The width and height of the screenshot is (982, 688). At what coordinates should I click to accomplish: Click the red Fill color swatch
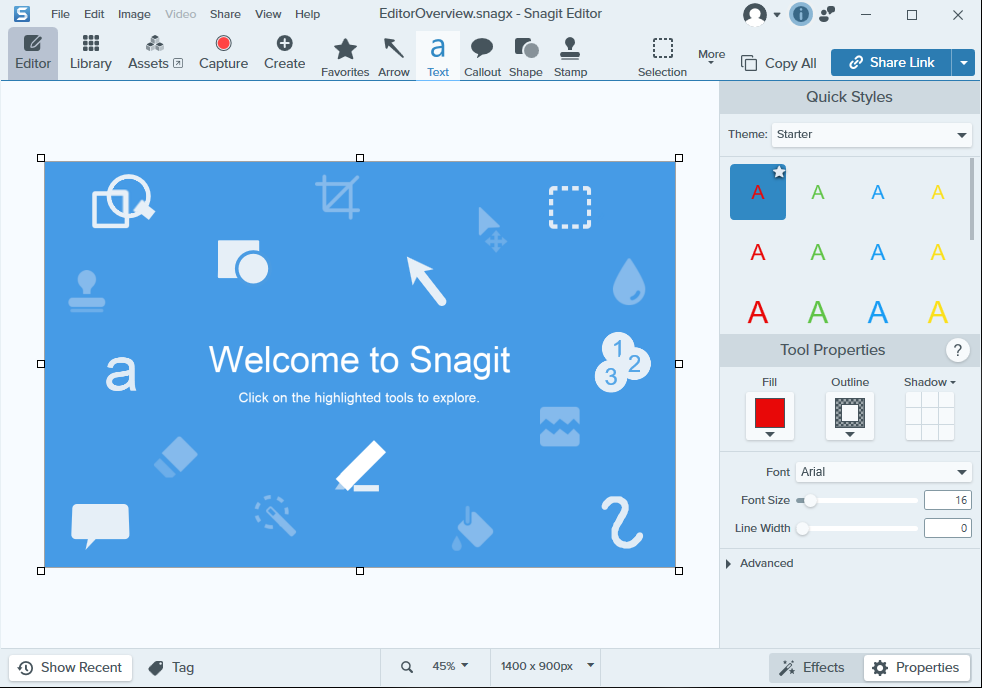[x=769, y=412]
